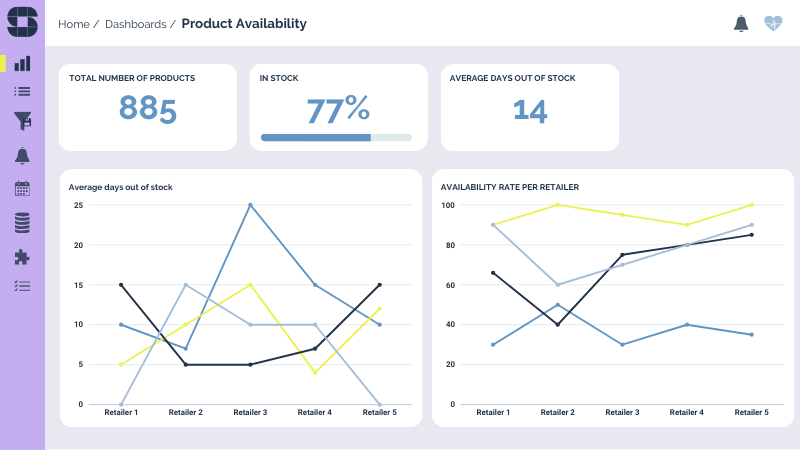Open the bar chart dashboards icon

coord(22,63)
